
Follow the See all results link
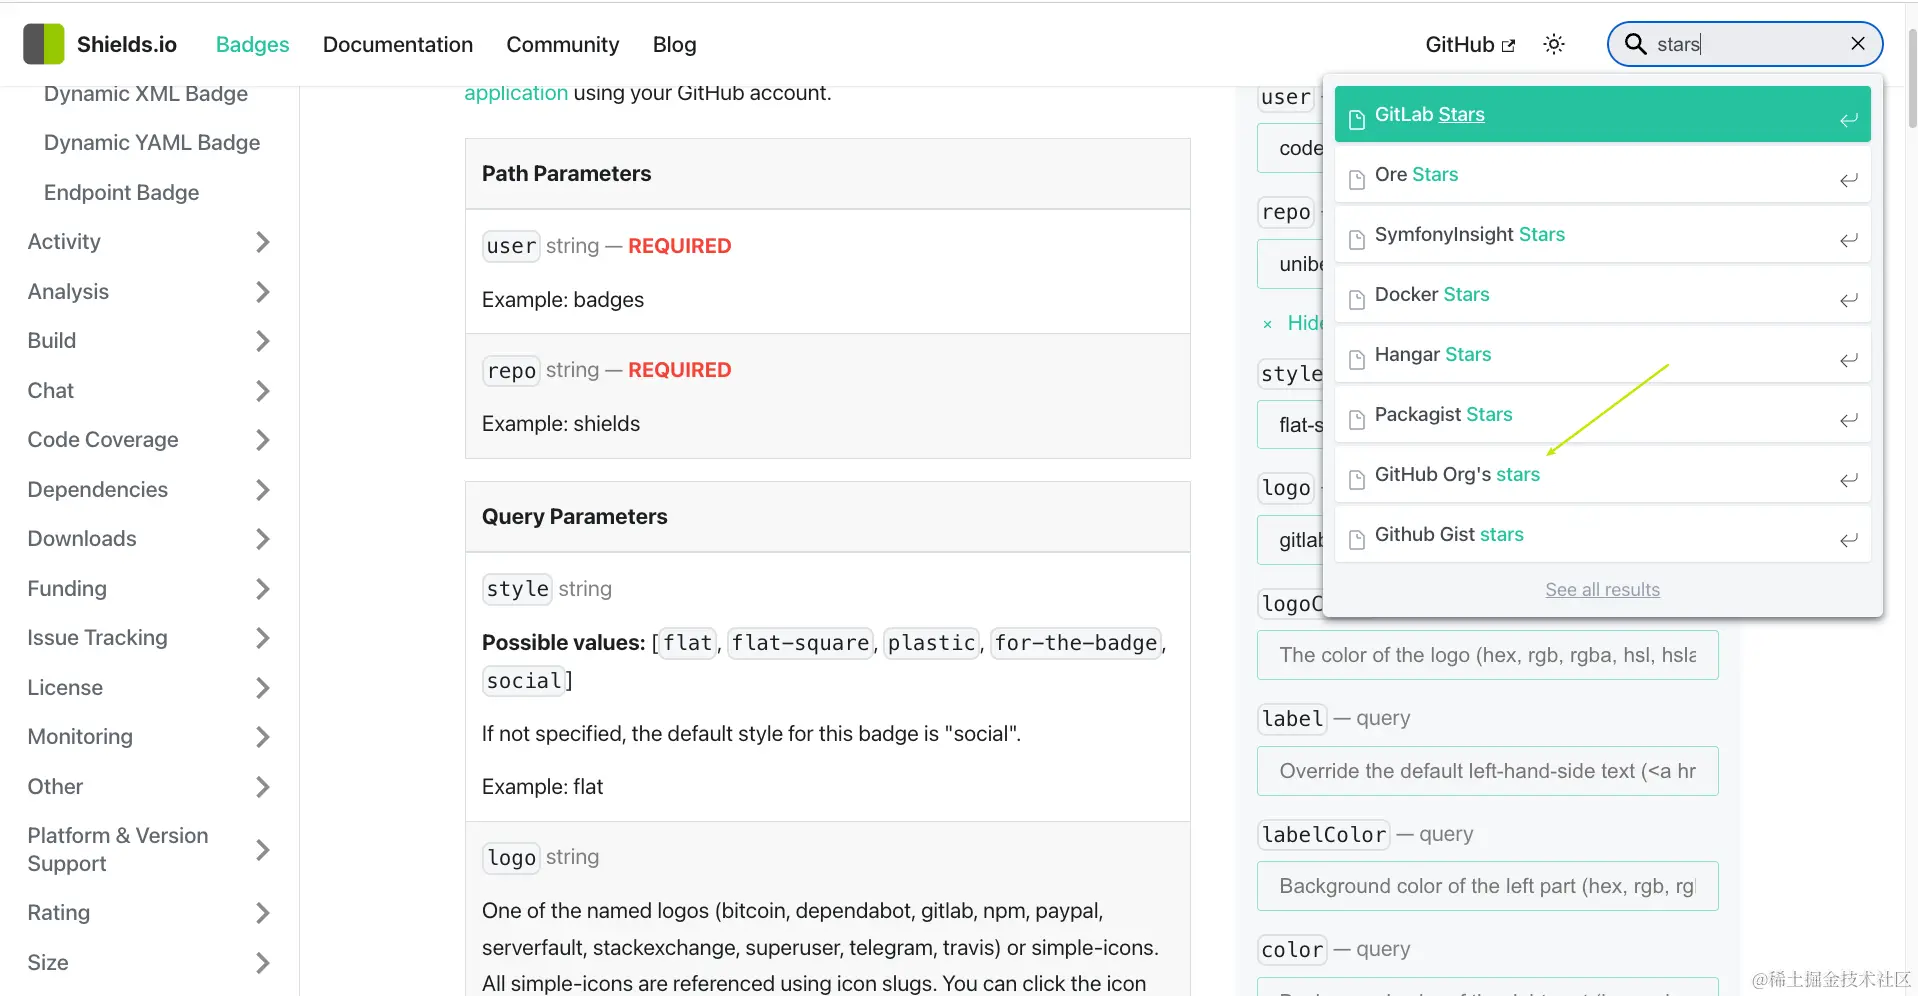click(x=1602, y=590)
